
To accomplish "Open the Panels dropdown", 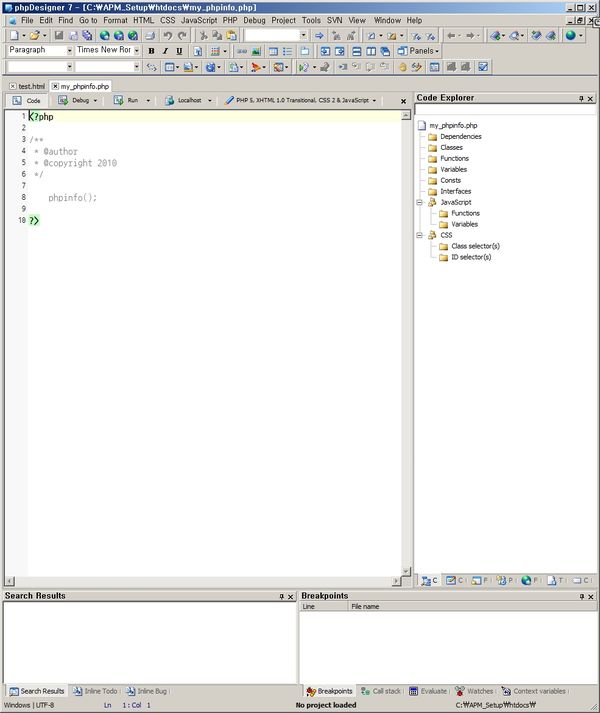I will (x=418, y=51).
